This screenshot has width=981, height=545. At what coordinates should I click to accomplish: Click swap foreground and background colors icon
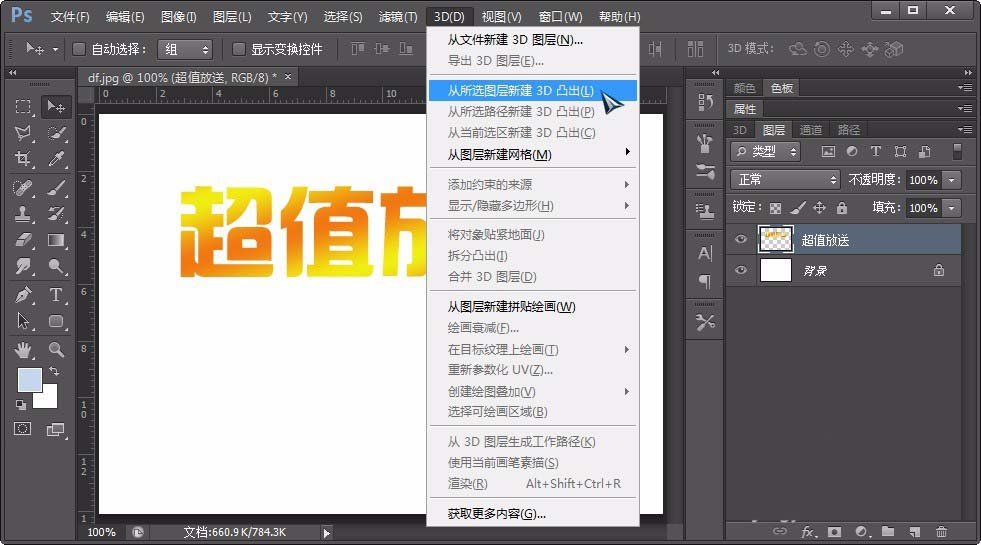coord(54,371)
